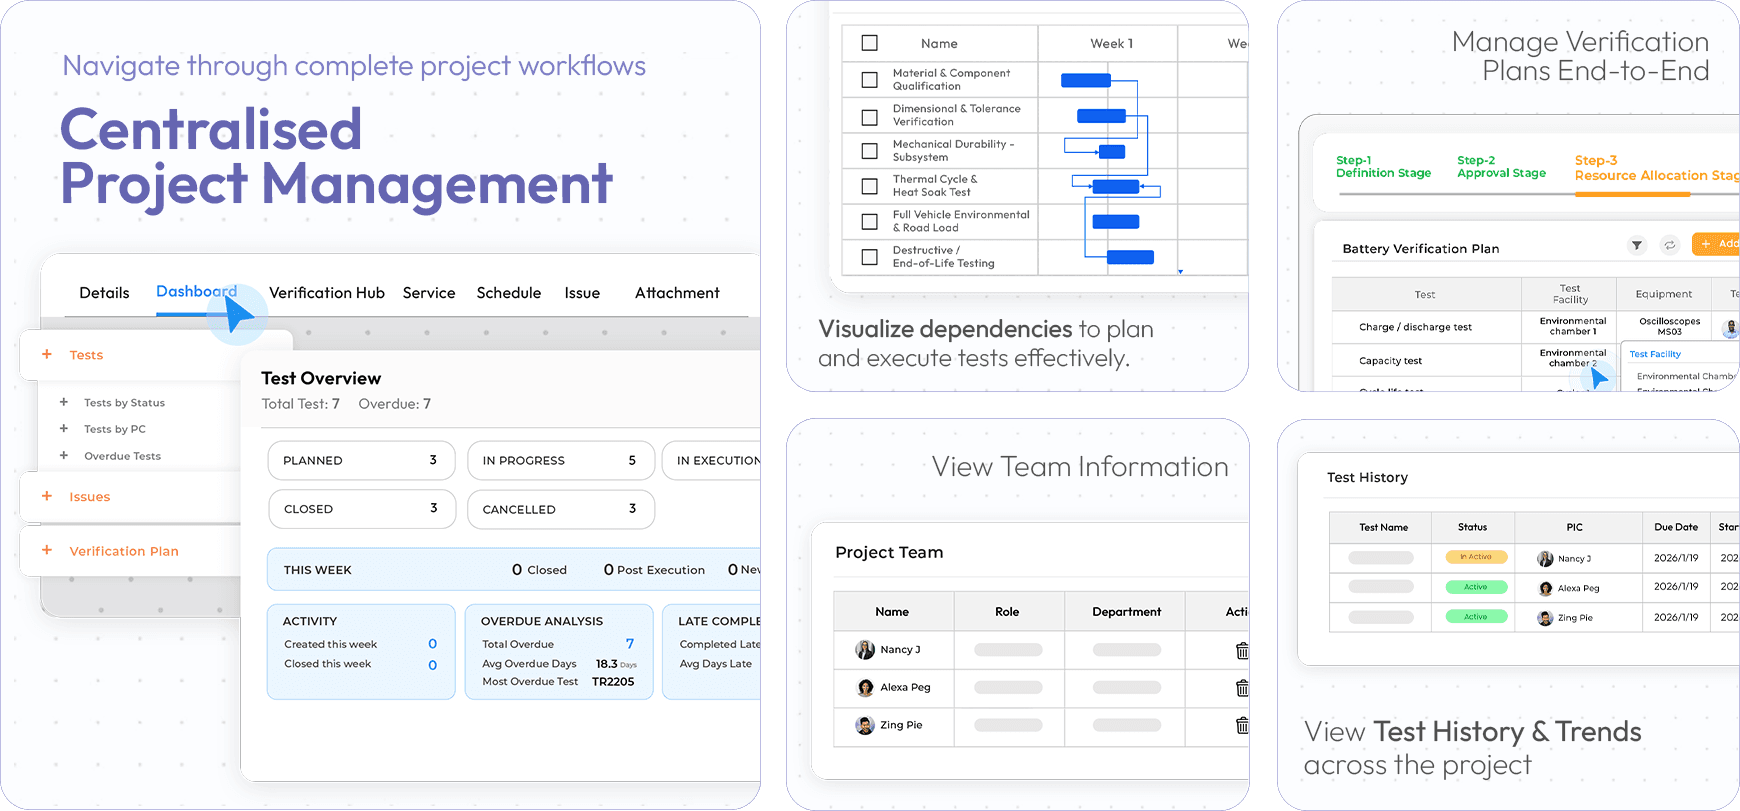Click Zing Pie avatar in Test History table
Image resolution: width=1740 pixels, height=811 pixels.
[1545, 618]
